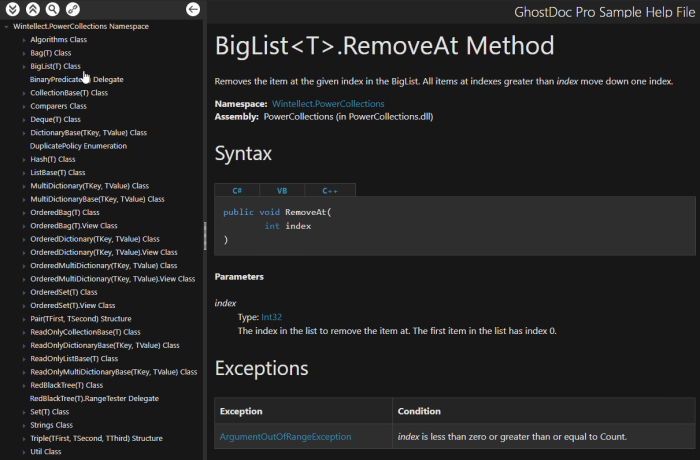Click the BigList<T>.RemoveAt Method heading
700x460 pixels.
click(x=384, y=46)
